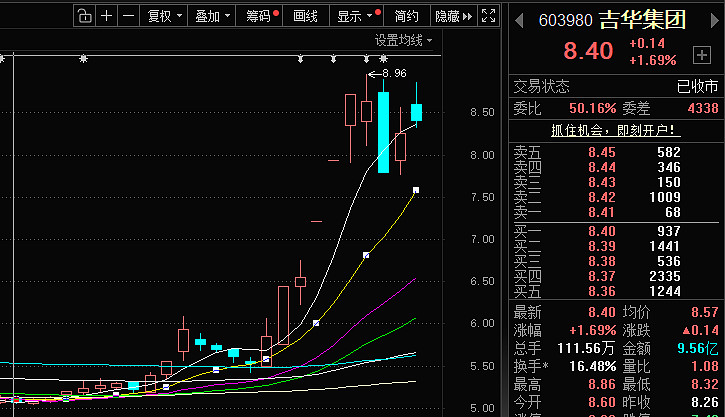Click 买五 price 8.36
Viewport: 725px width, 417px height.
602,291
